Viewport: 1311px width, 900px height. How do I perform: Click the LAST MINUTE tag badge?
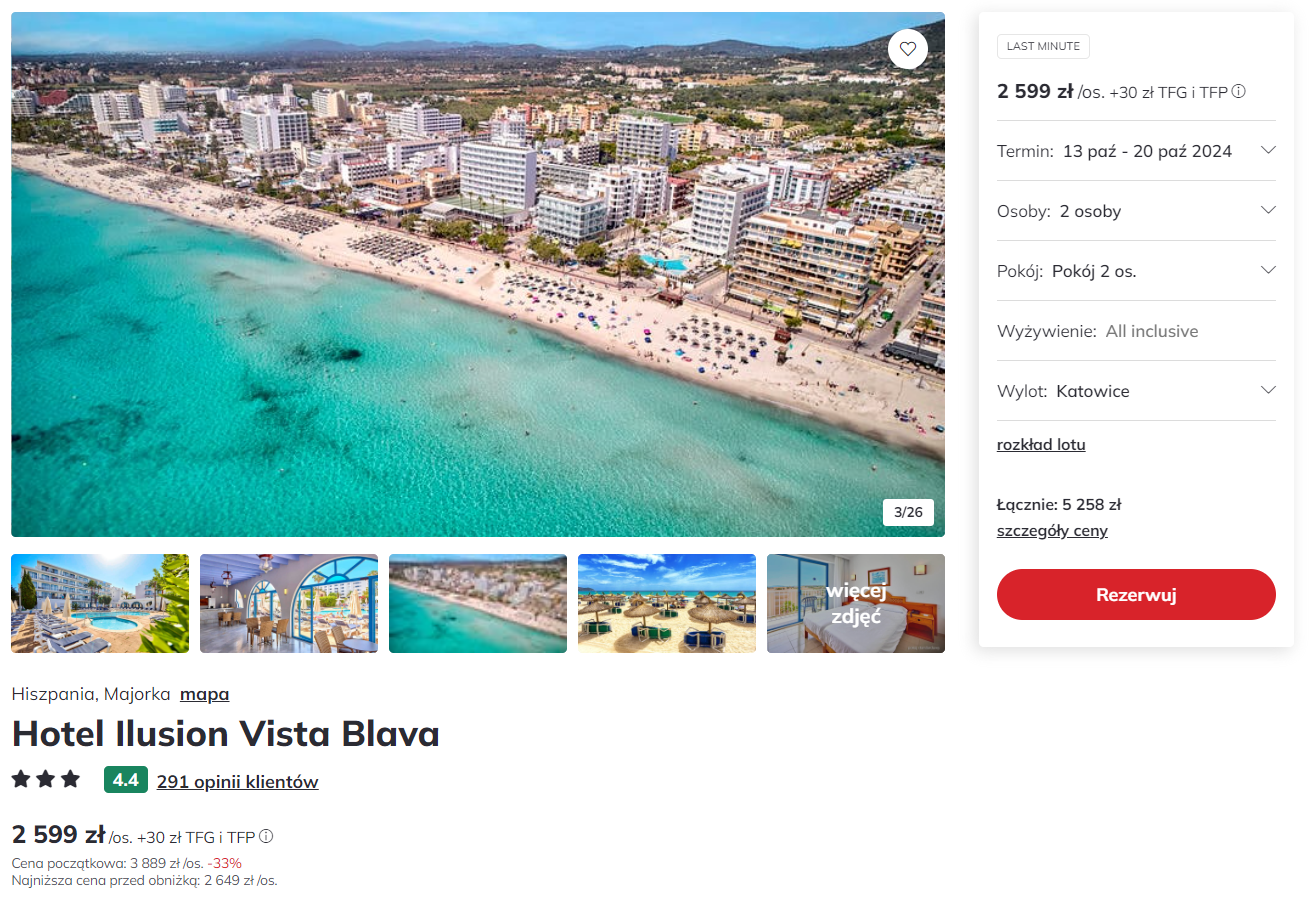click(1043, 47)
